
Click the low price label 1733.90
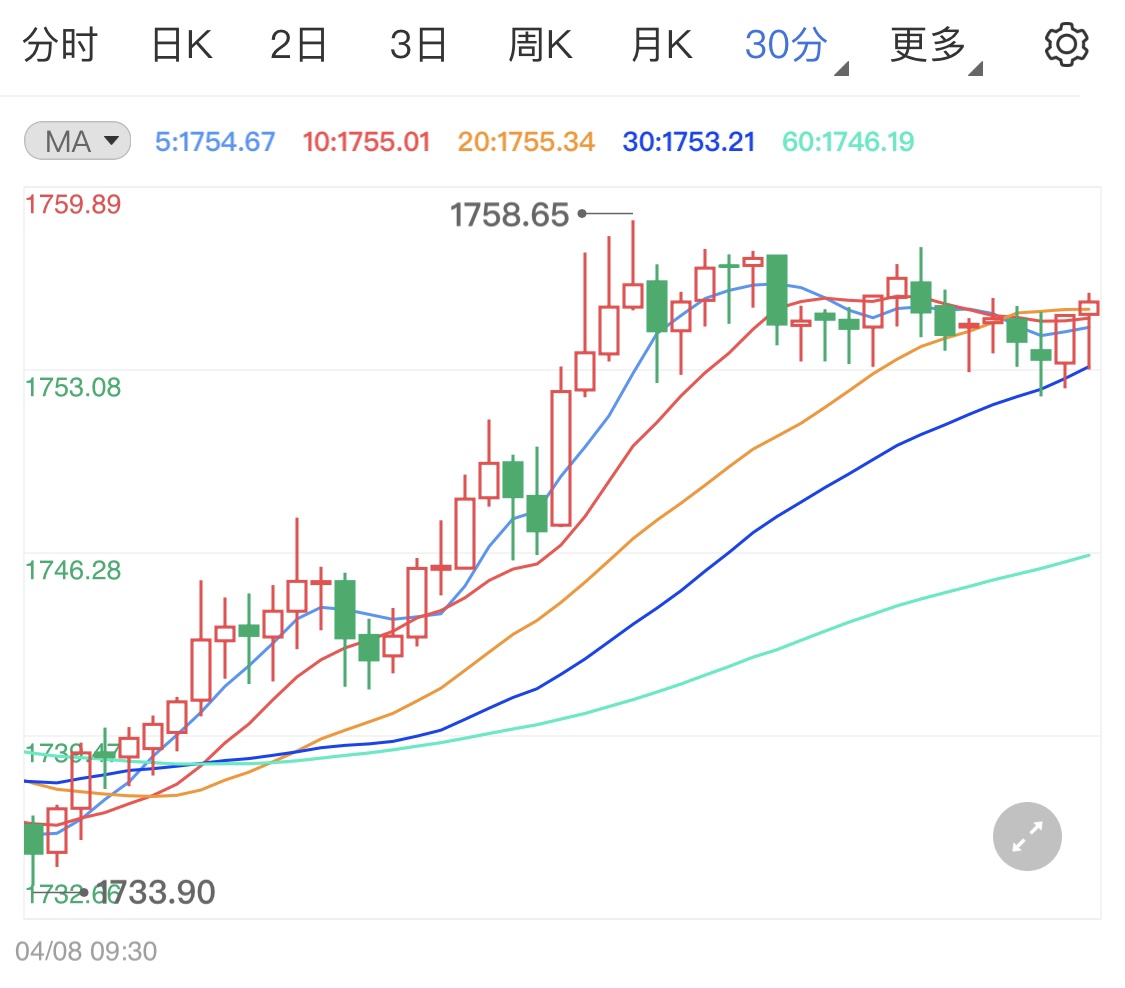point(154,893)
